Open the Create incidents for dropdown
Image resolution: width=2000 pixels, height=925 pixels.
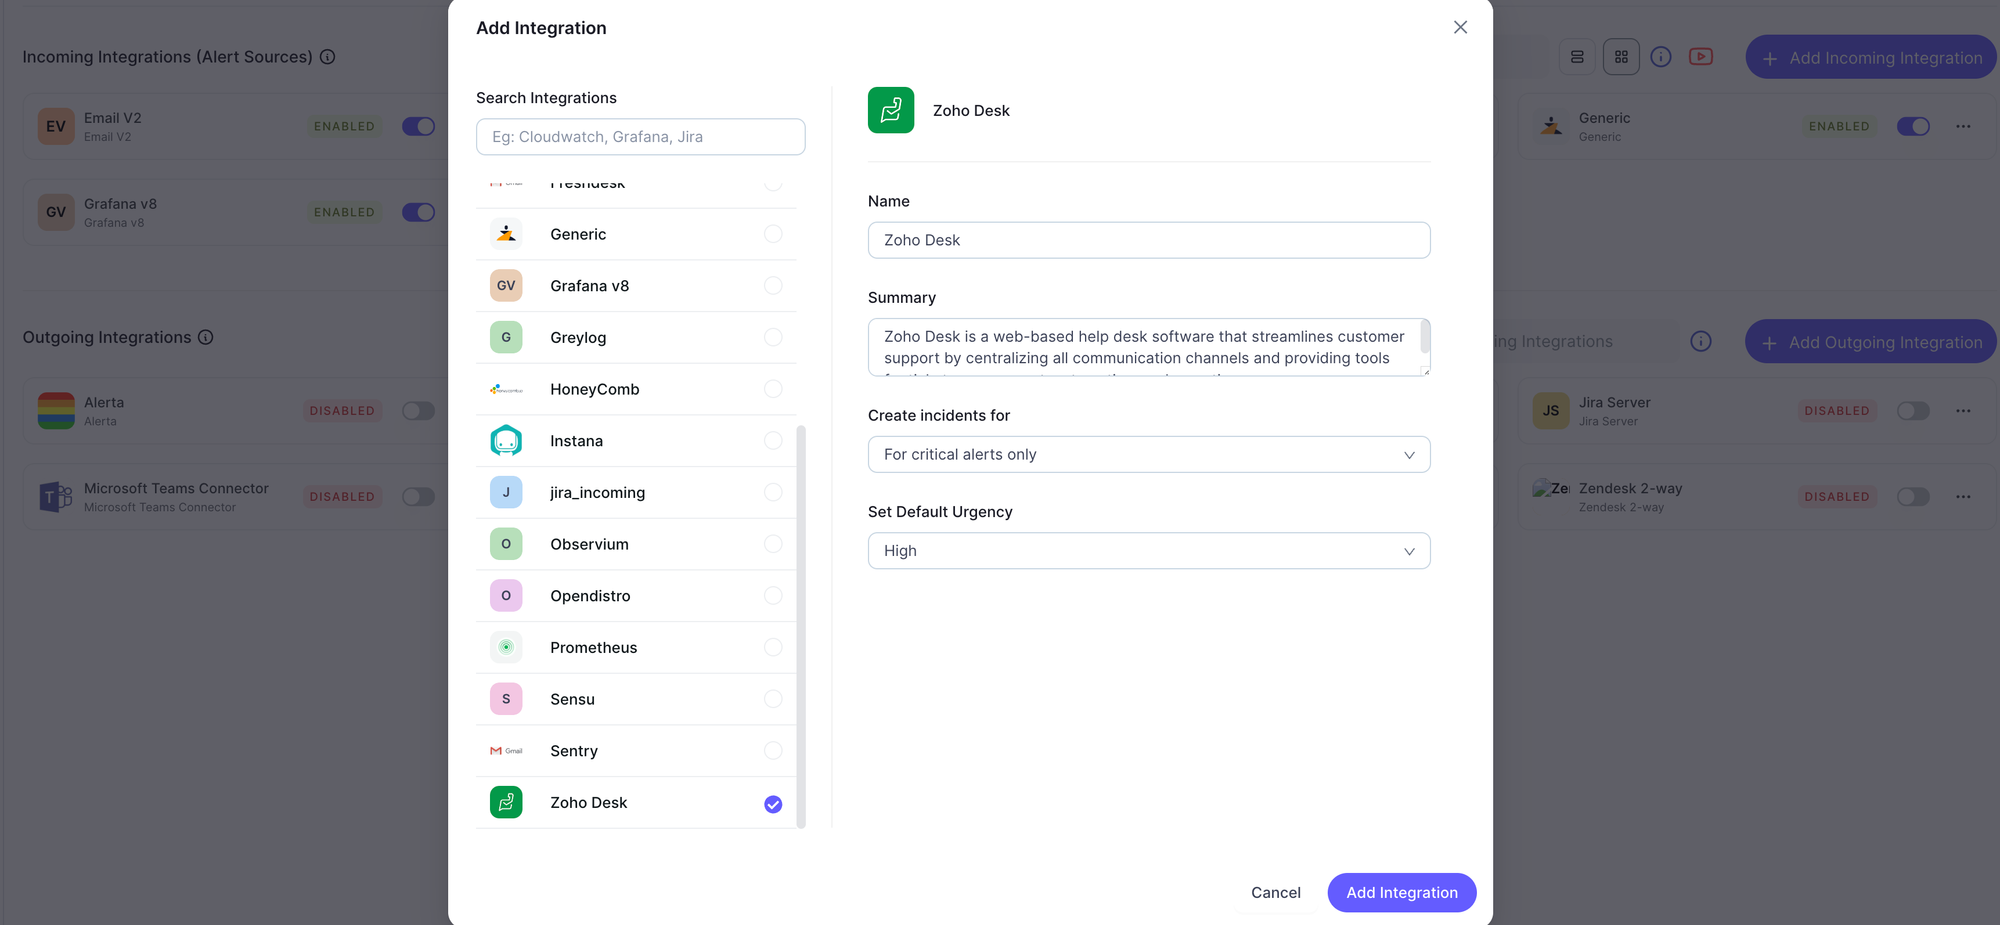[1149, 454]
